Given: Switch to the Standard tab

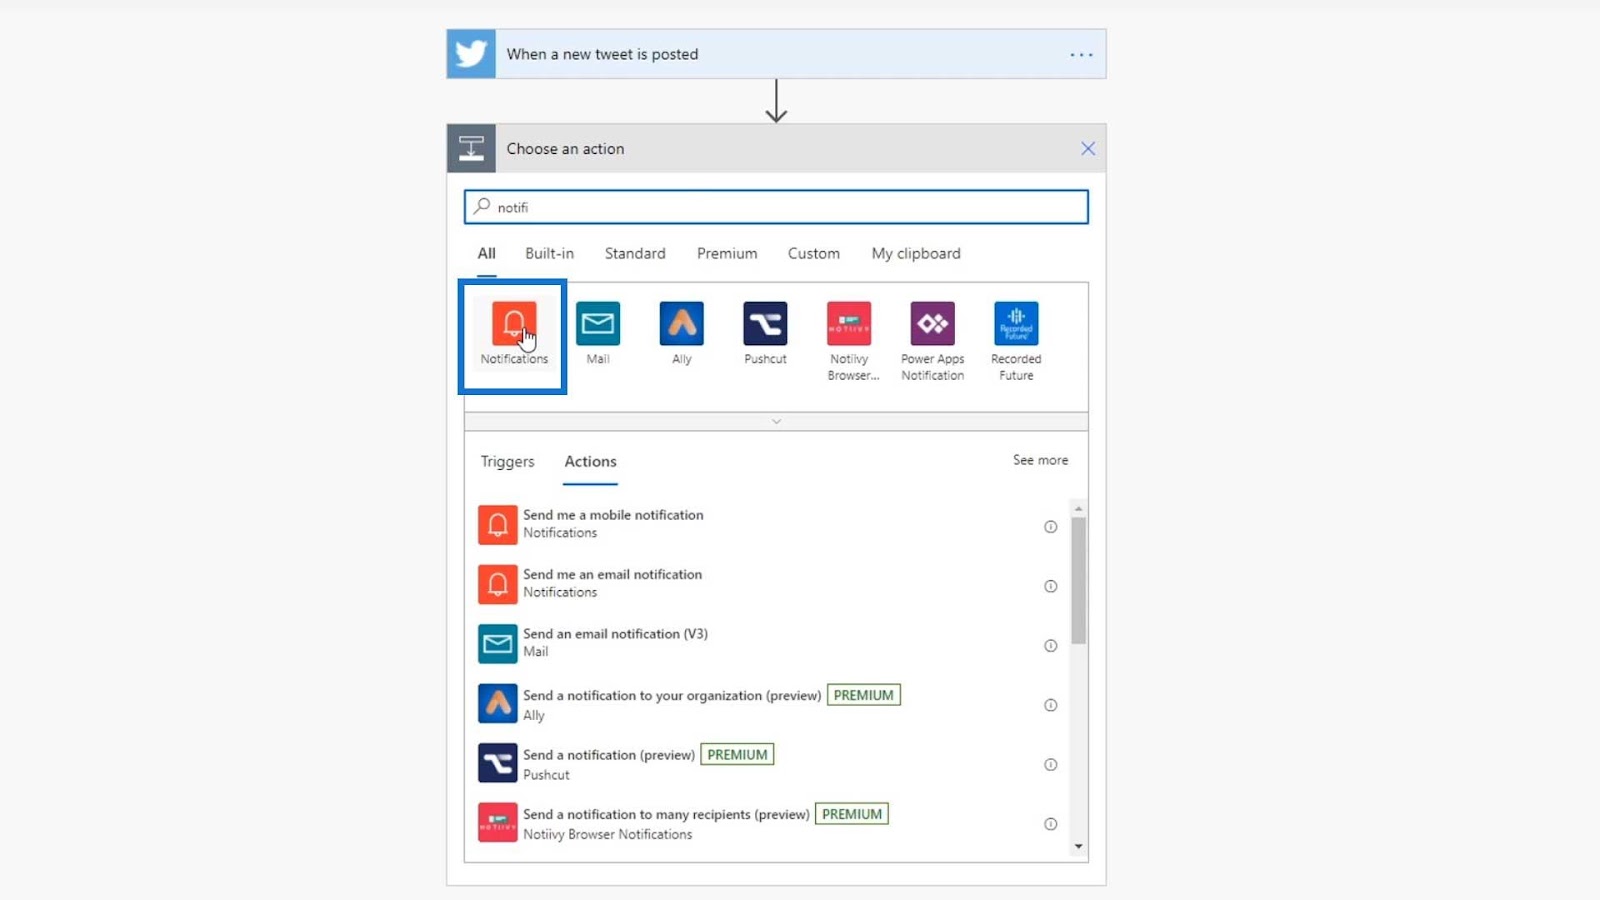Looking at the screenshot, I should coord(635,254).
